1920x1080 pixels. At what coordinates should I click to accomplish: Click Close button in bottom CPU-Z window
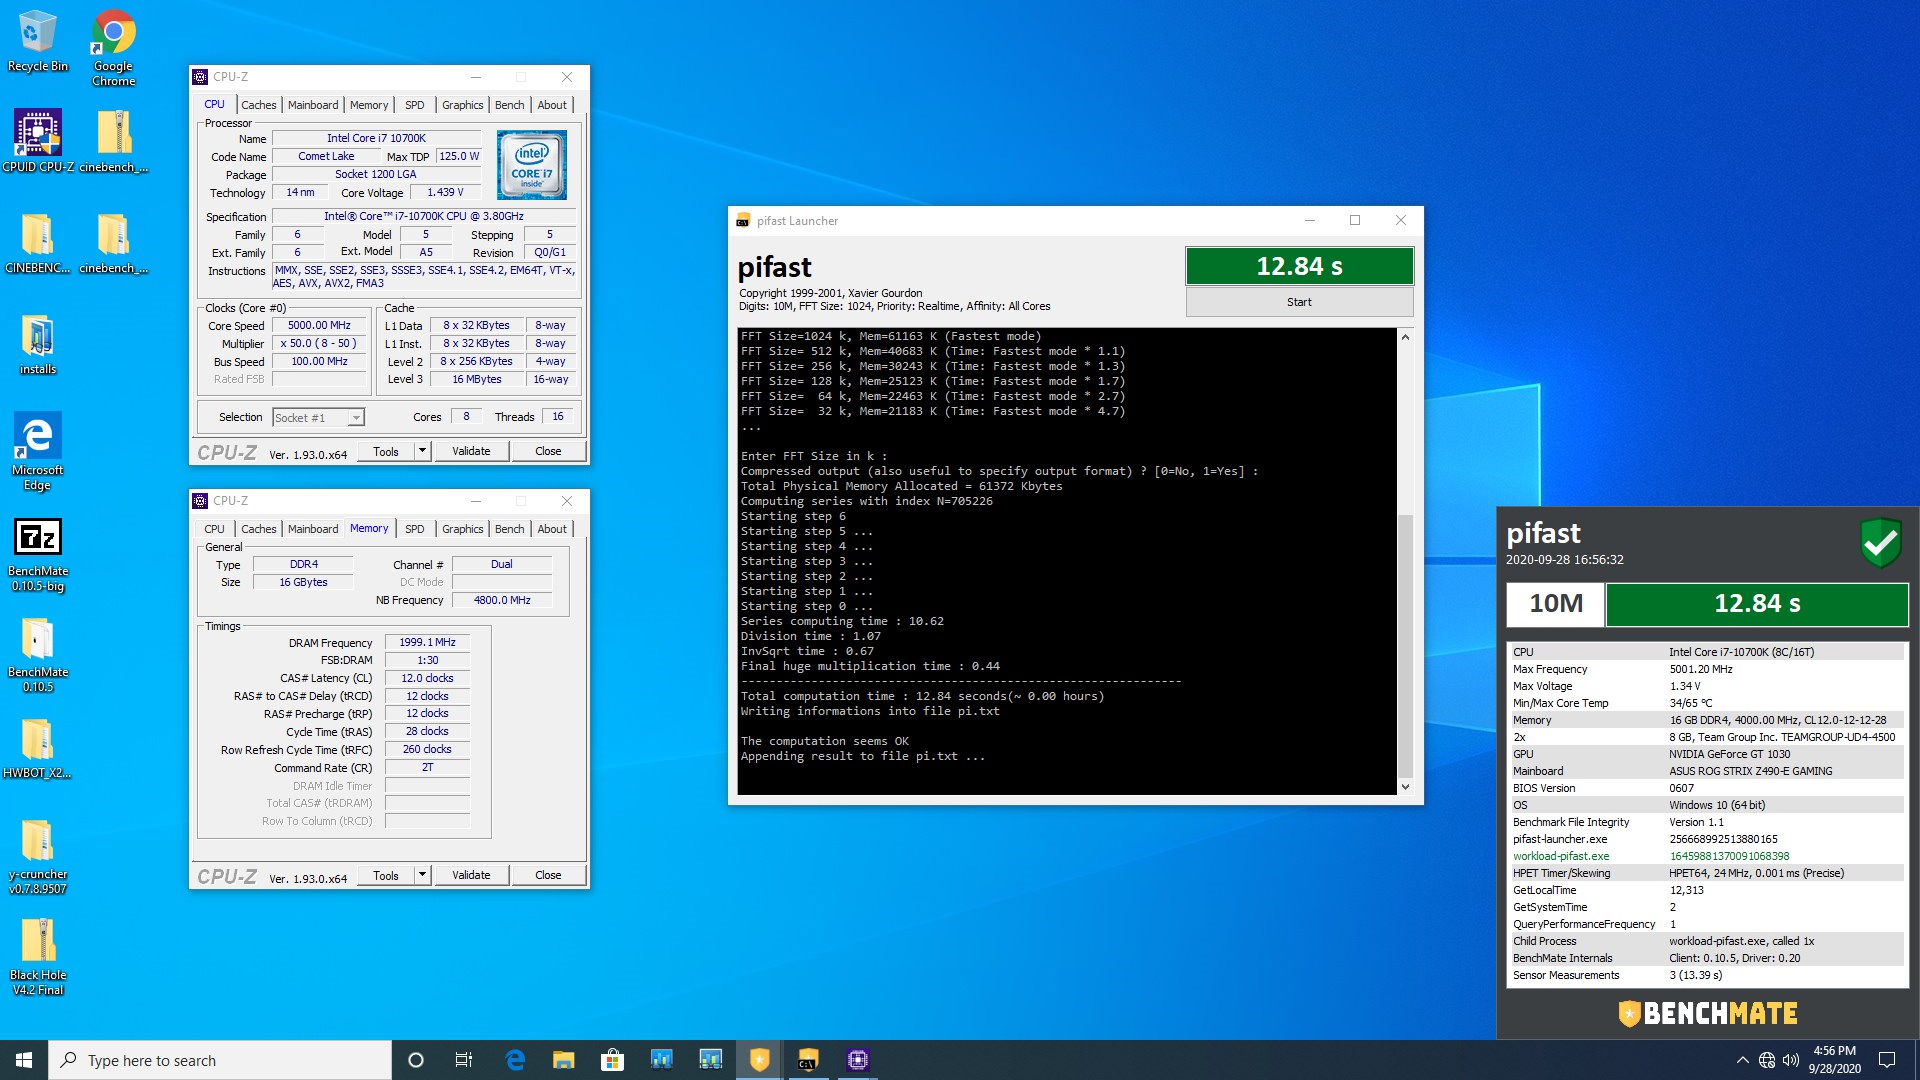(x=548, y=875)
